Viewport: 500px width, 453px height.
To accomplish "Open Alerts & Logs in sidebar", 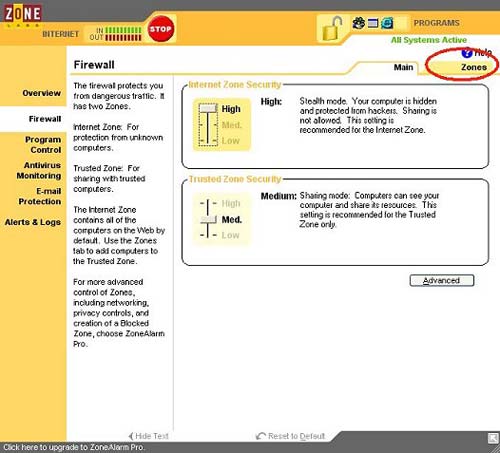I will point(33,222).
